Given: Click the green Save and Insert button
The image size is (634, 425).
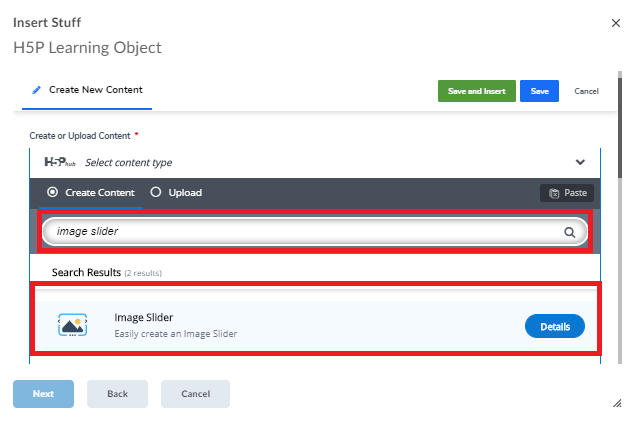Looking at the screenshot, I should (477, 91).
